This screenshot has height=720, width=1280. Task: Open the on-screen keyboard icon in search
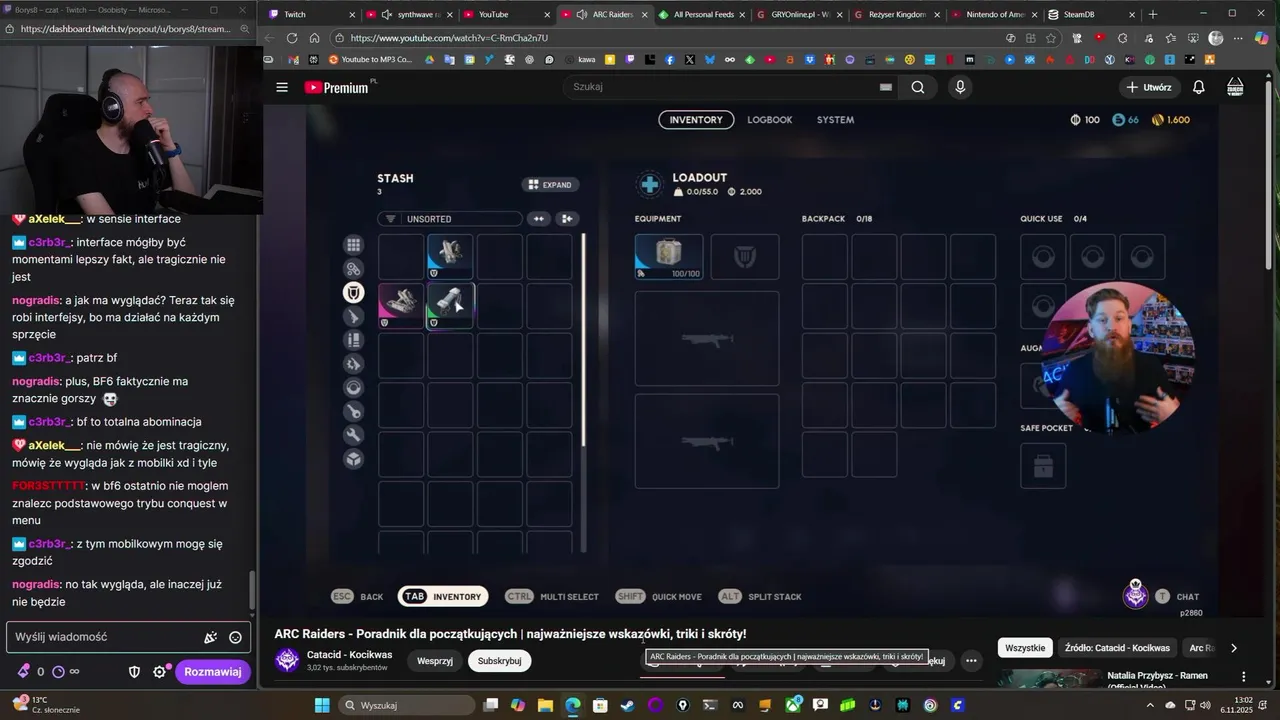click(x=885, y=87)
